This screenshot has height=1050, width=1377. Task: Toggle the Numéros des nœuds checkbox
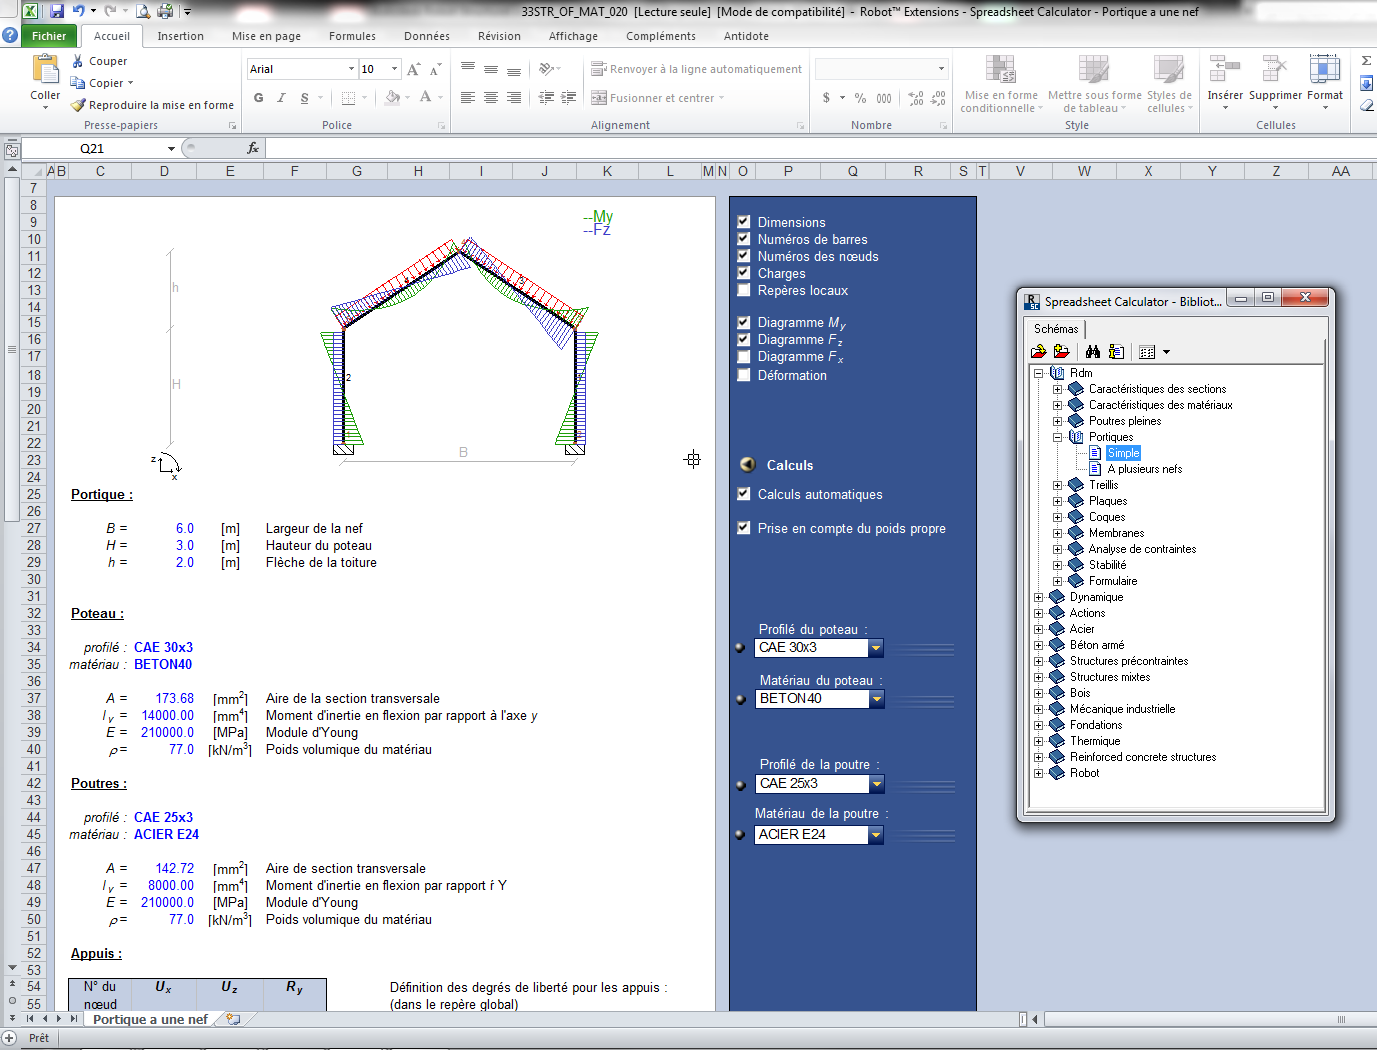click(x=744, y=256)
